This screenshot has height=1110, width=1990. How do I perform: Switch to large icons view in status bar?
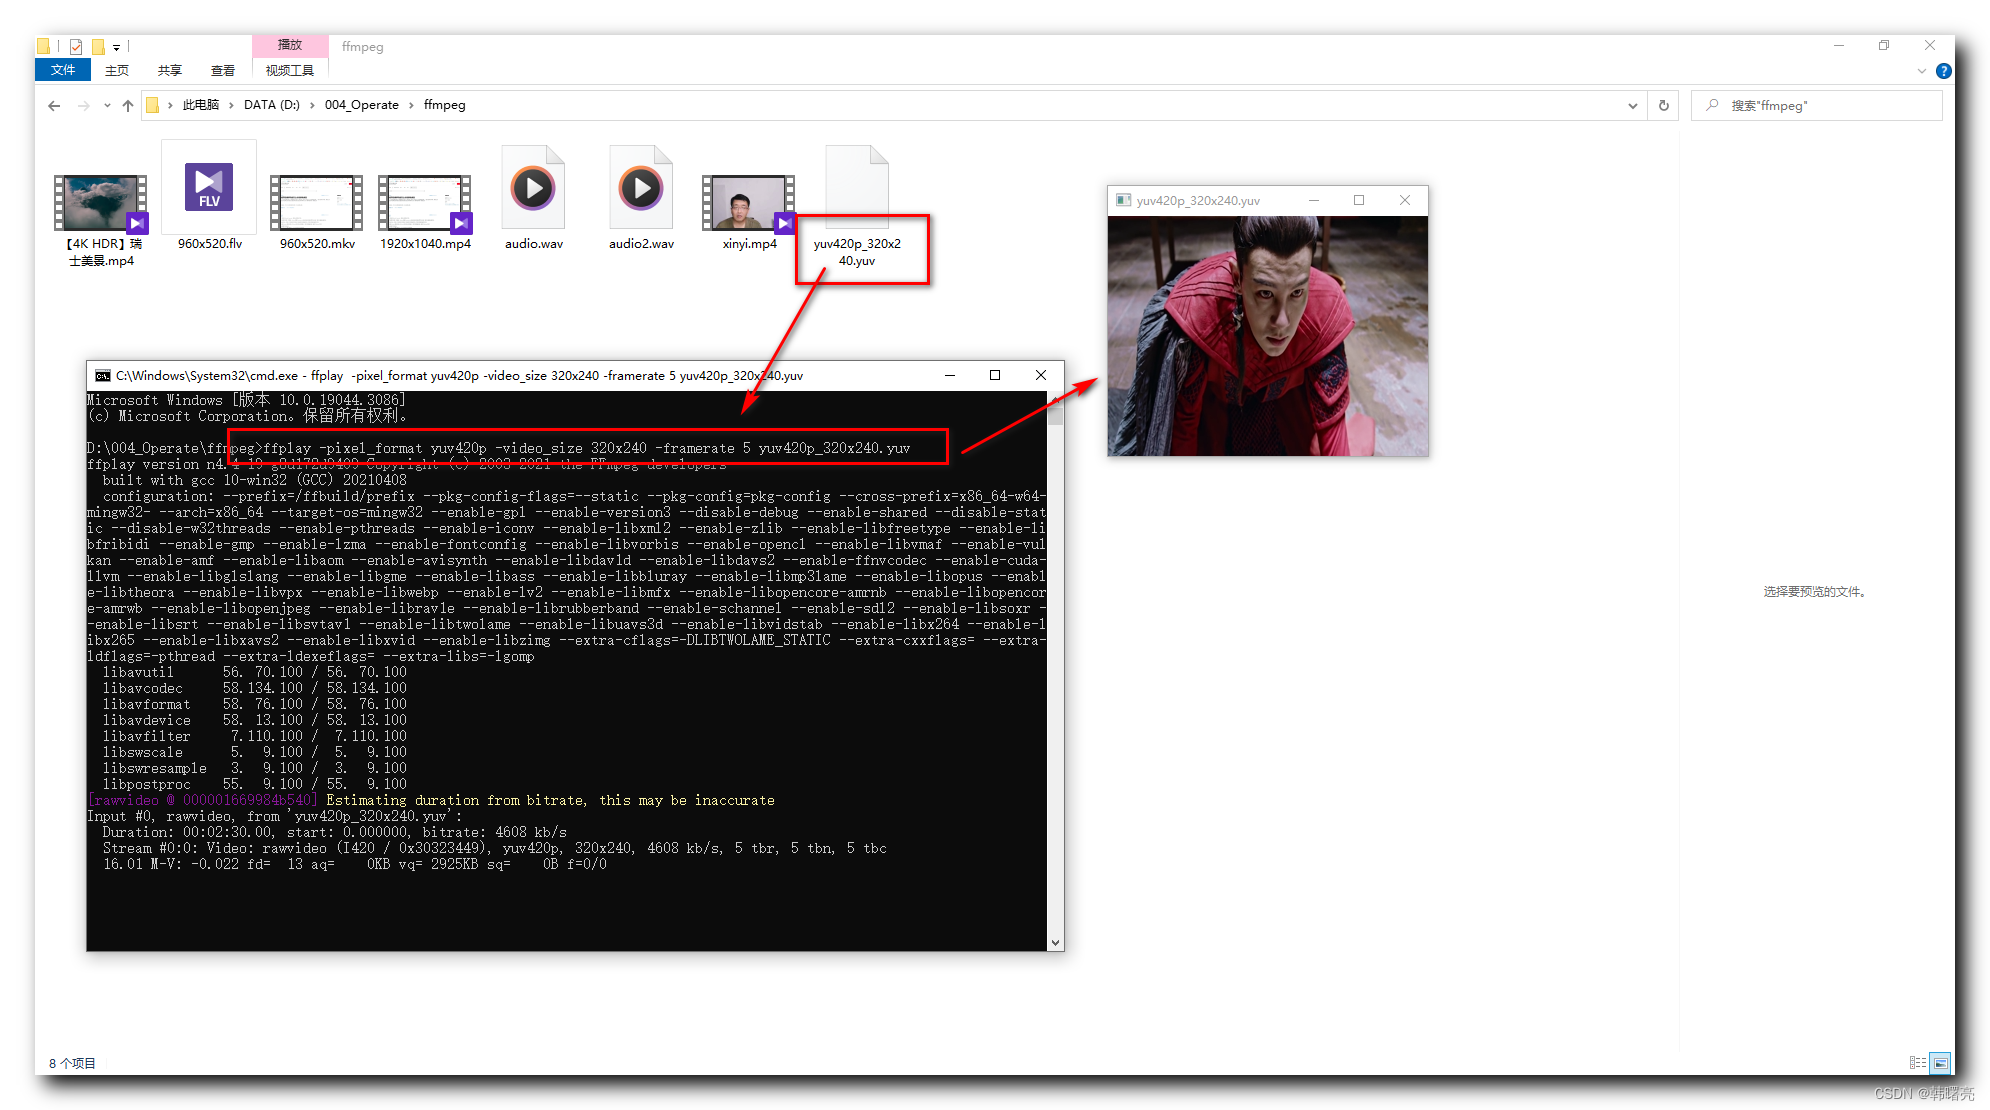(x=1940, y=1063)
